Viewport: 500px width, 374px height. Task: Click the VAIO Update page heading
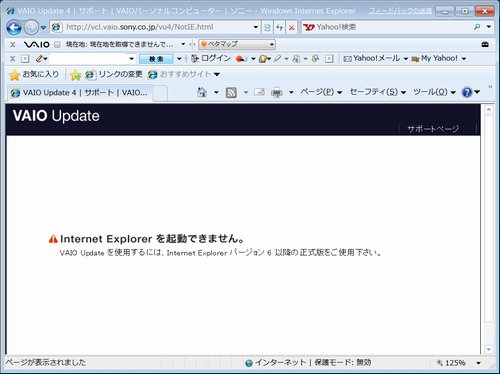pos(56,116)
